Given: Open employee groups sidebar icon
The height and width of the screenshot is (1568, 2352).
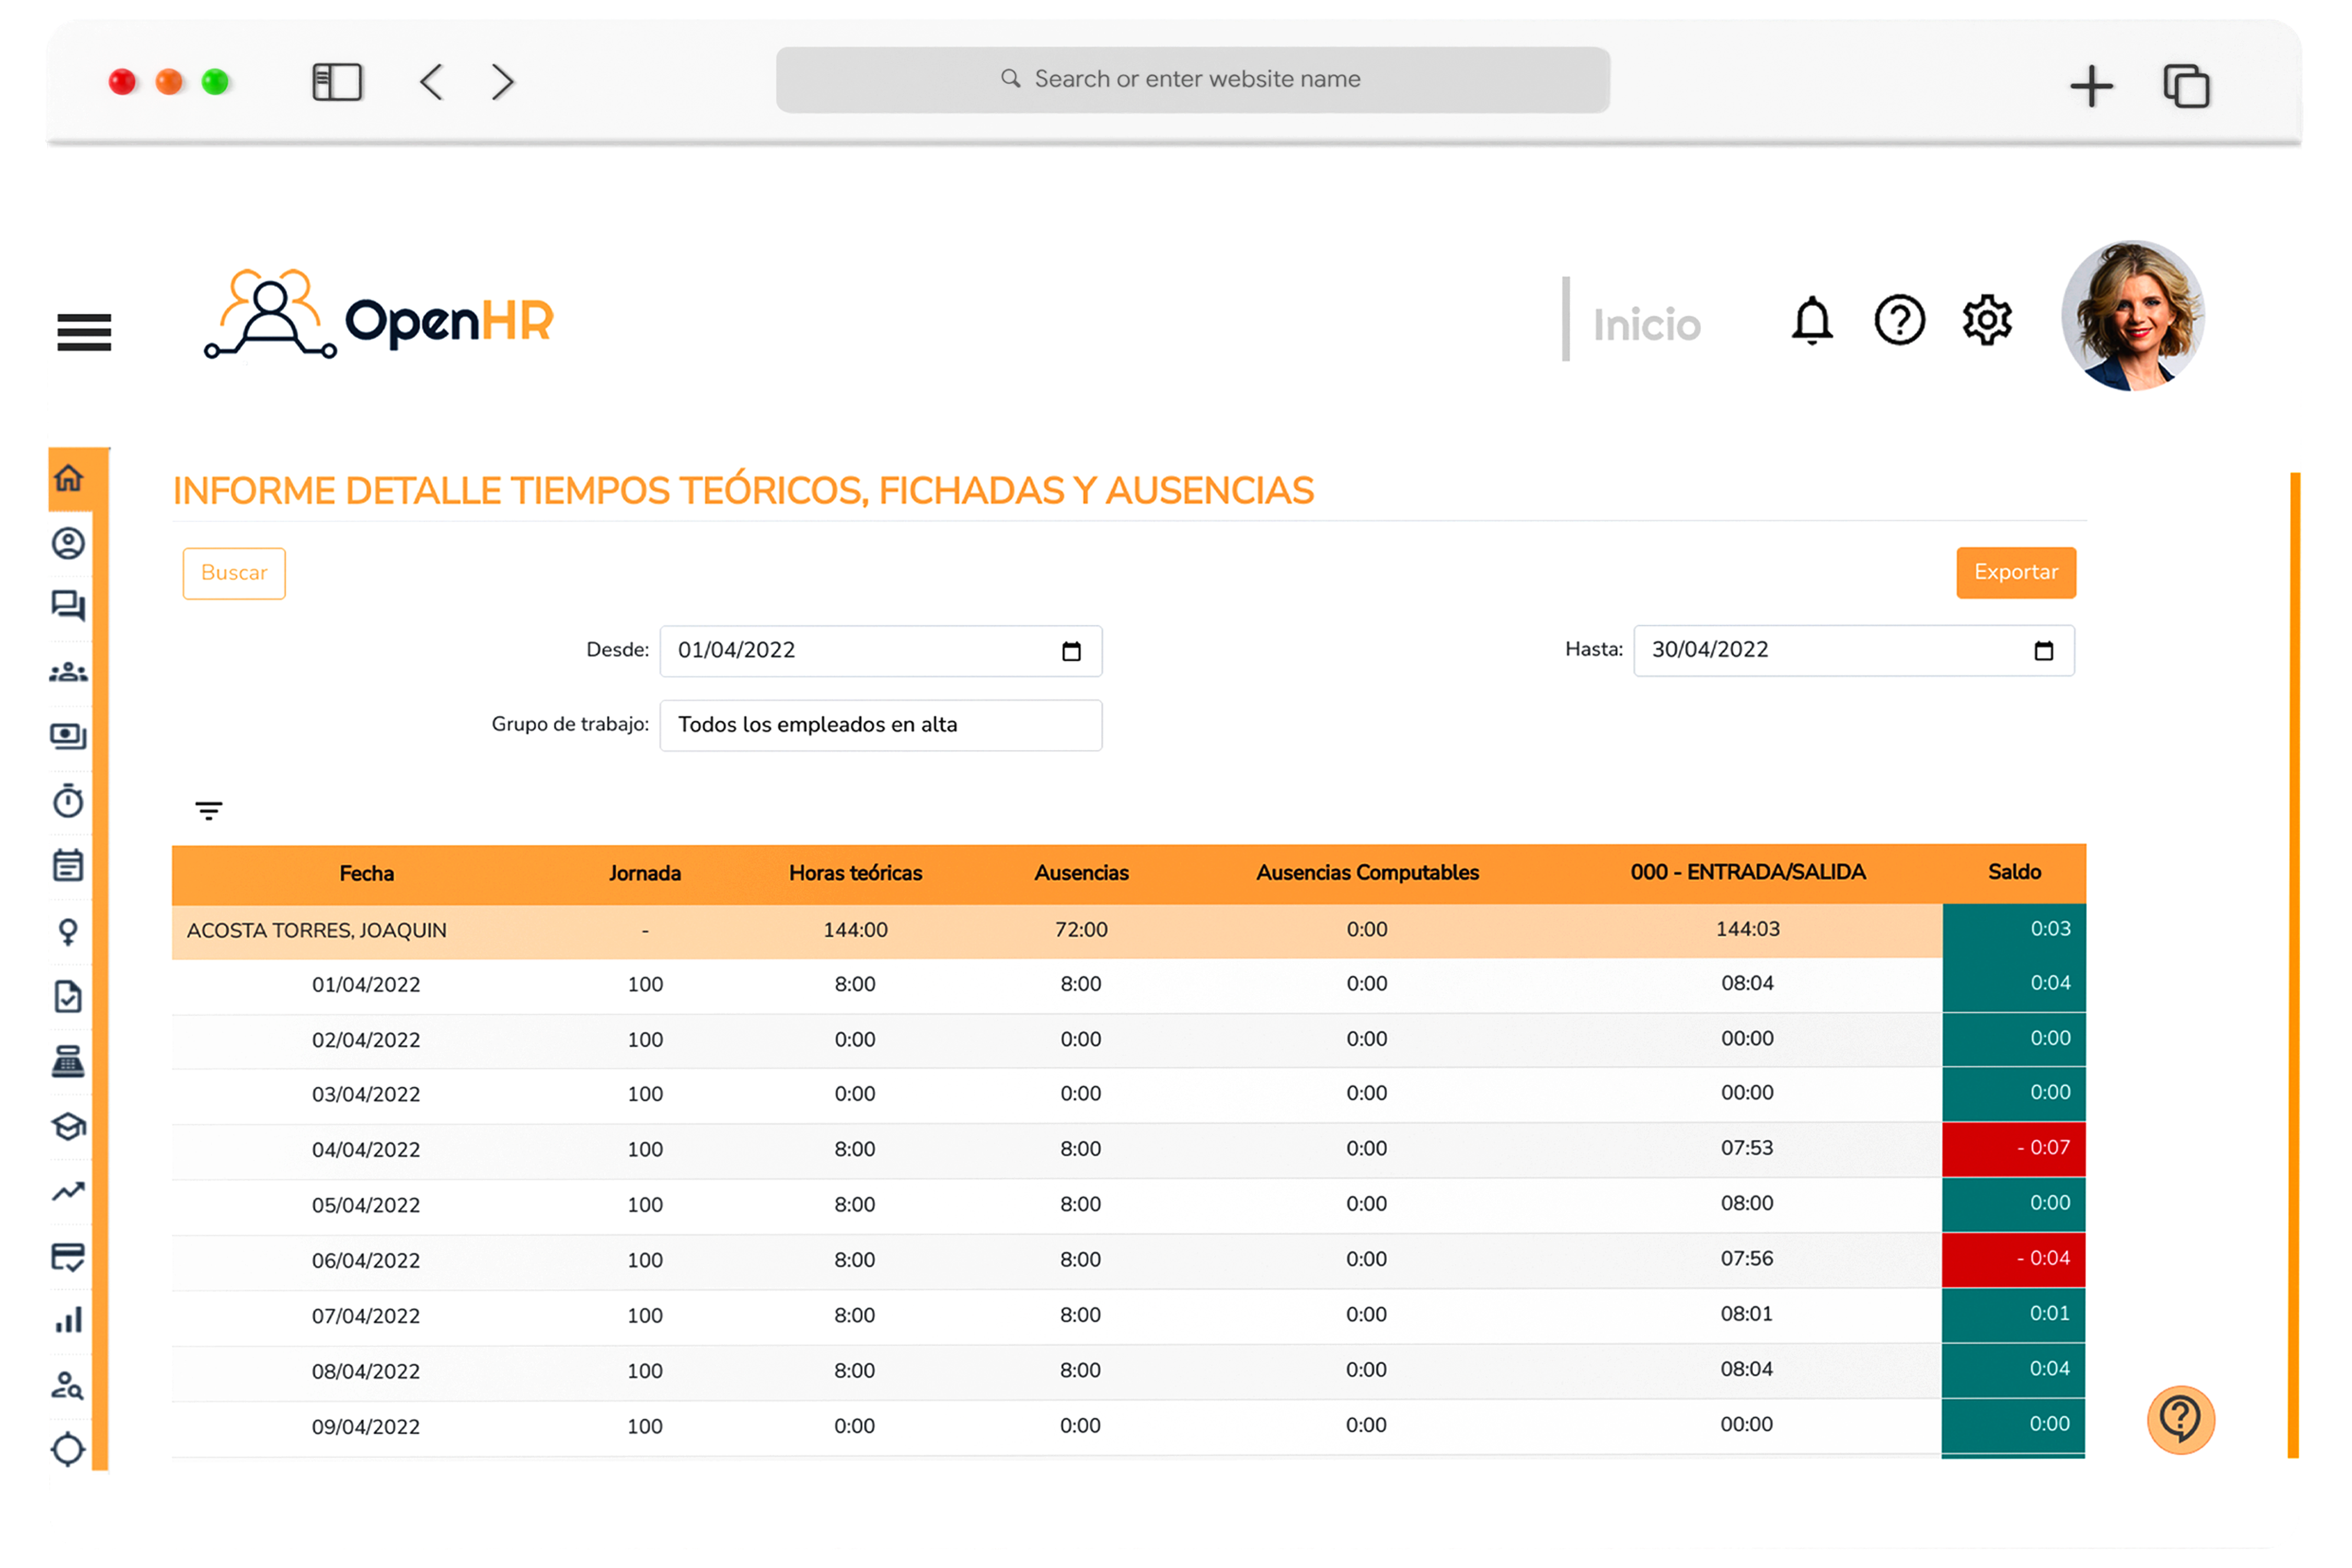Looking at the screenshot, I should (68, 673).
